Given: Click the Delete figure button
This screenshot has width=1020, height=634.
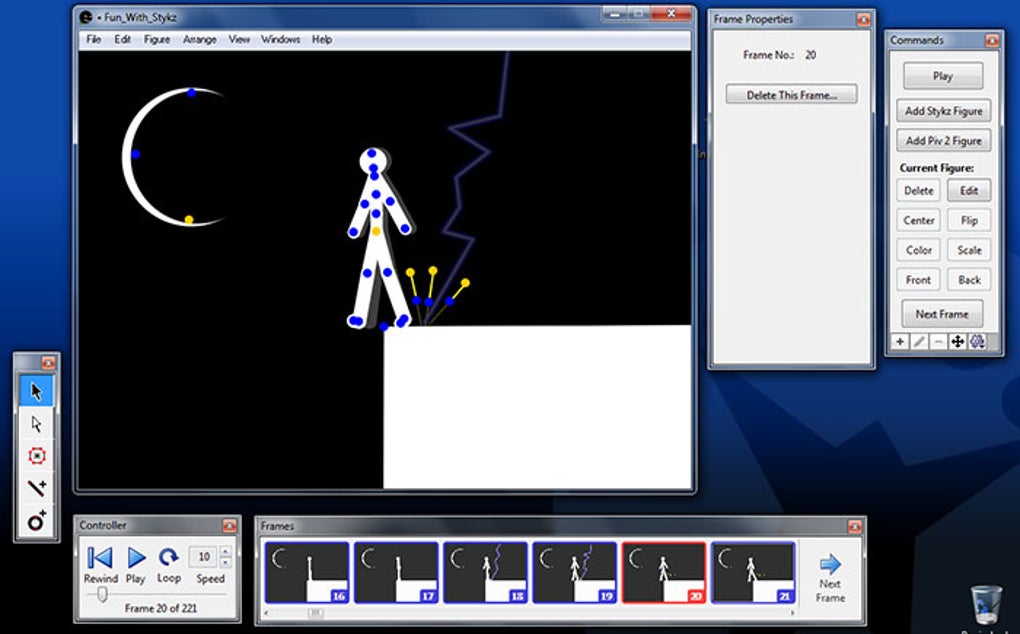Looking at the screenshot, I should (x=919, y=191).
